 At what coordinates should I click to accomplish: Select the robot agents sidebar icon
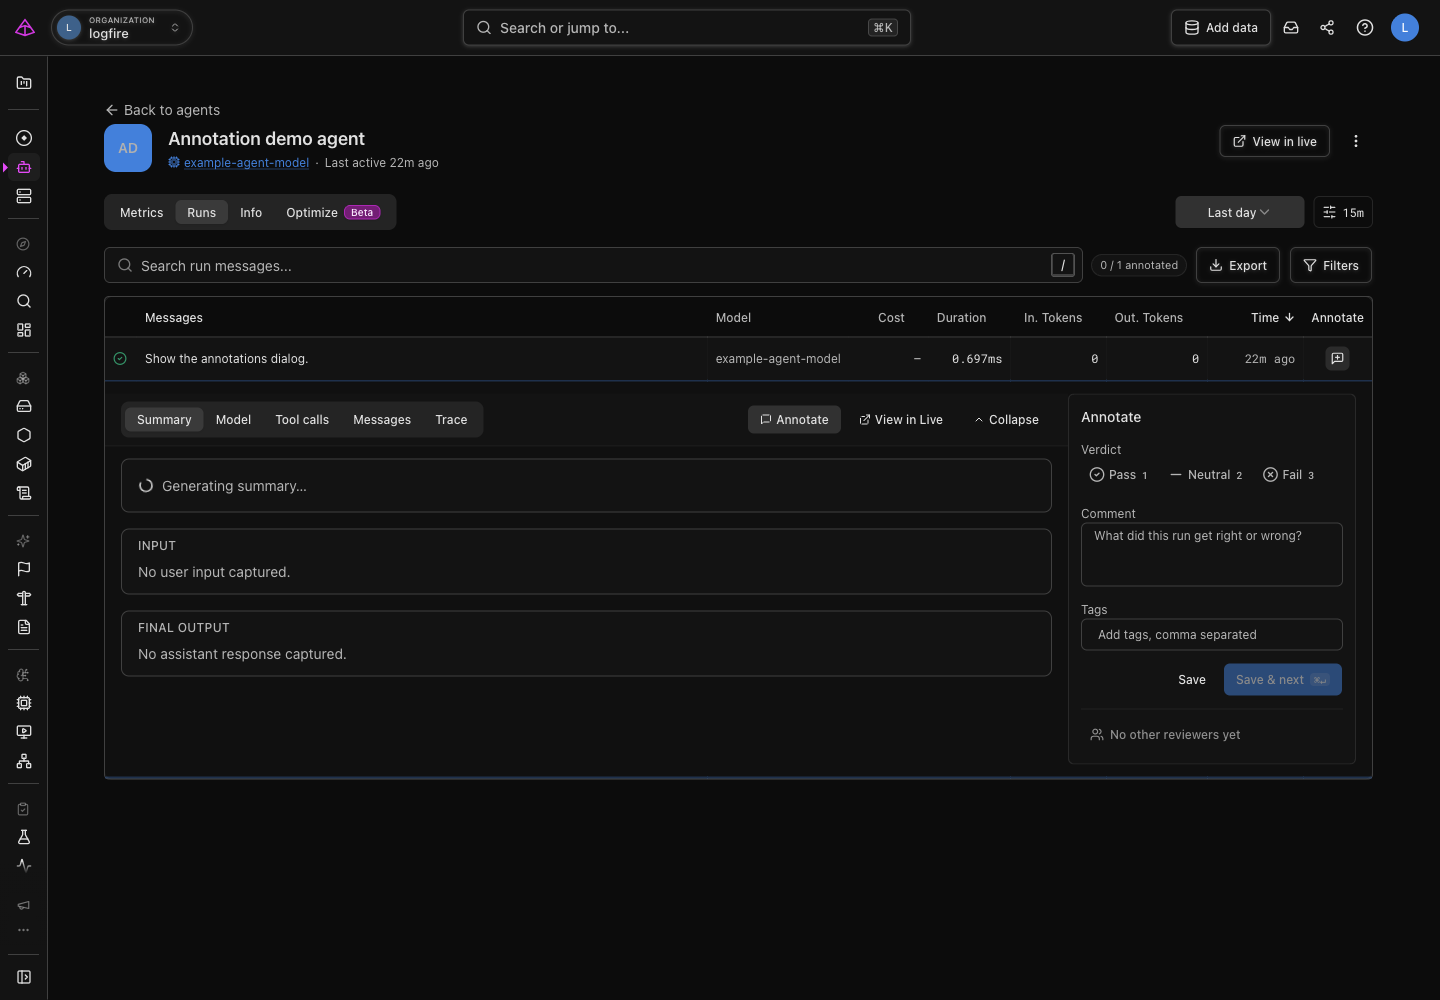click(x=24, y=167)
